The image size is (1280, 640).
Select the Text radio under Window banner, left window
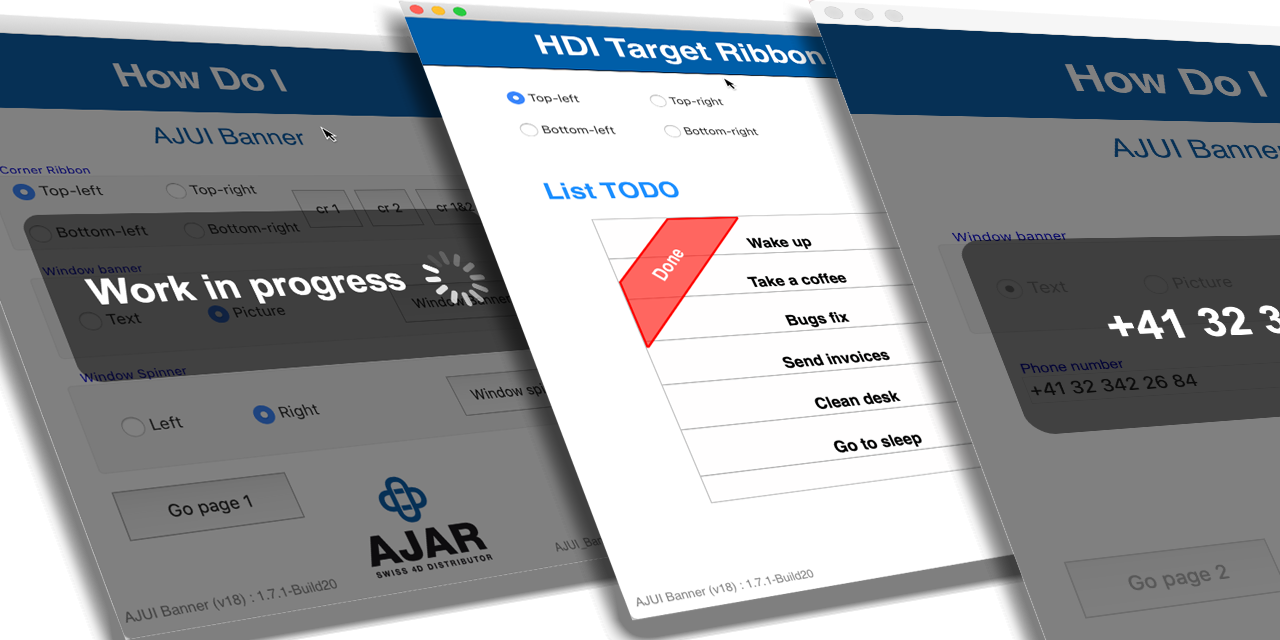(x=90, y=321)
